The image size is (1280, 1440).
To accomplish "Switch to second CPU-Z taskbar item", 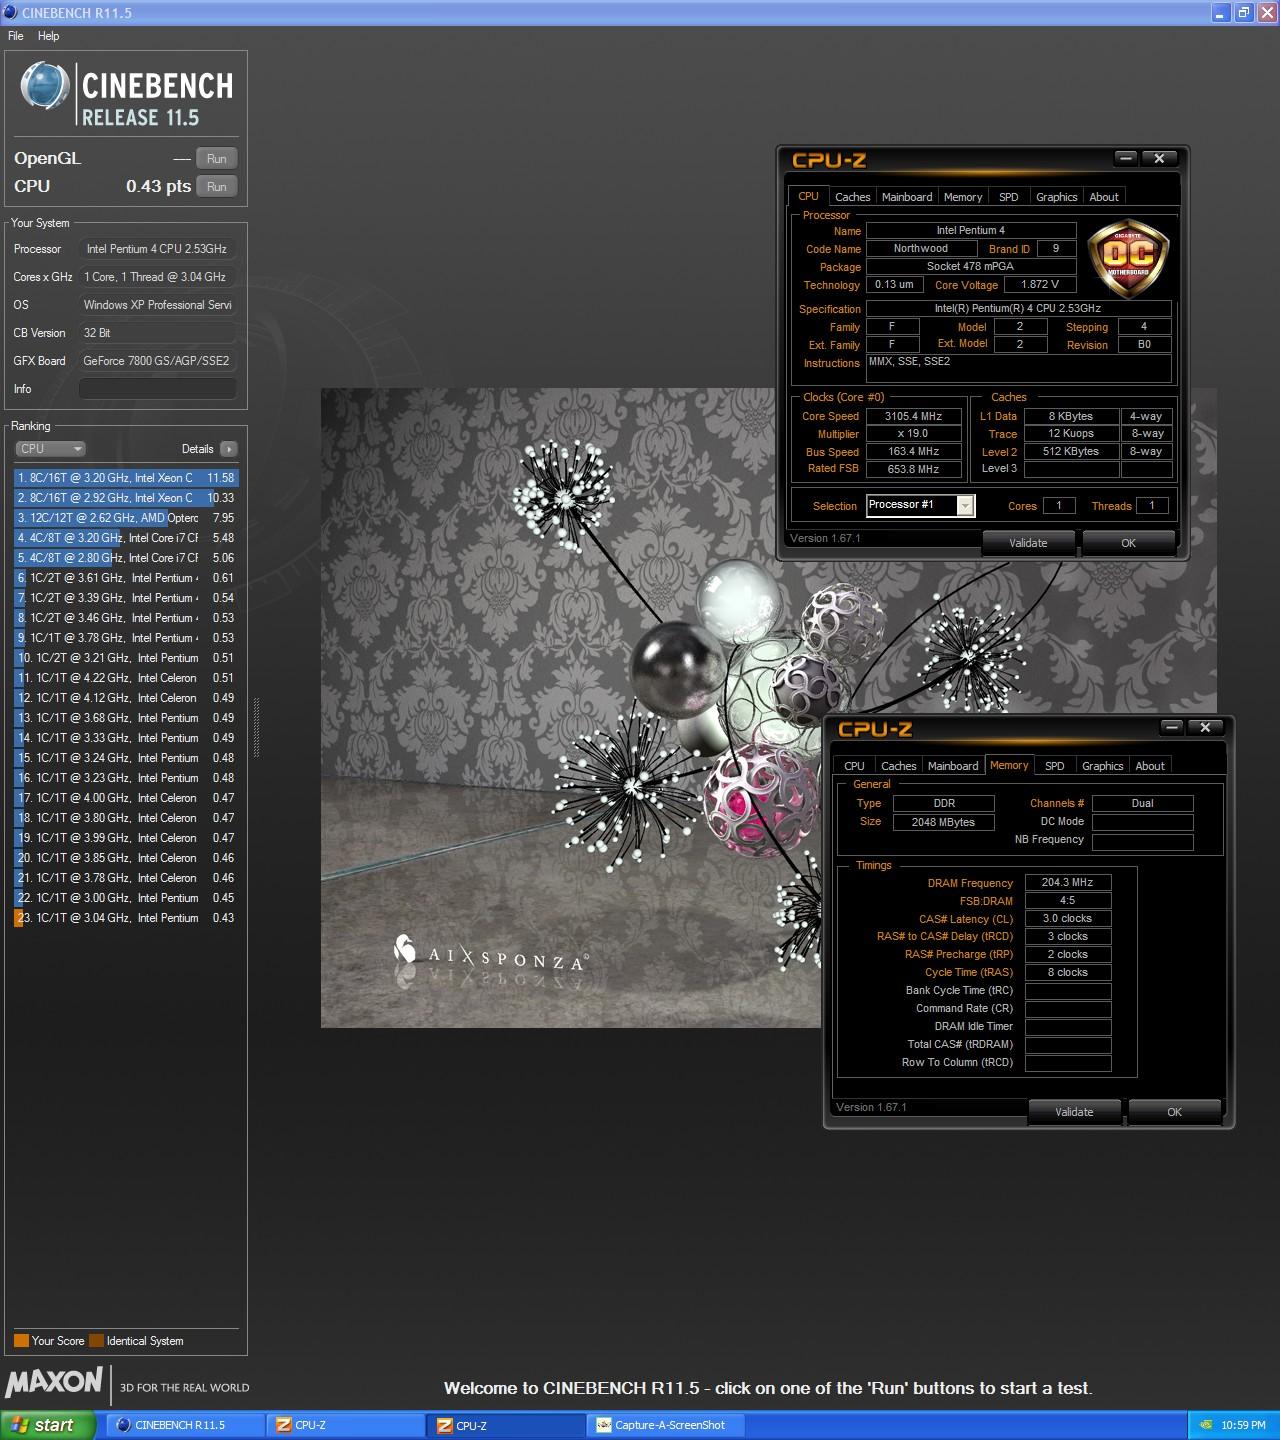I will tap(507, 1425).
